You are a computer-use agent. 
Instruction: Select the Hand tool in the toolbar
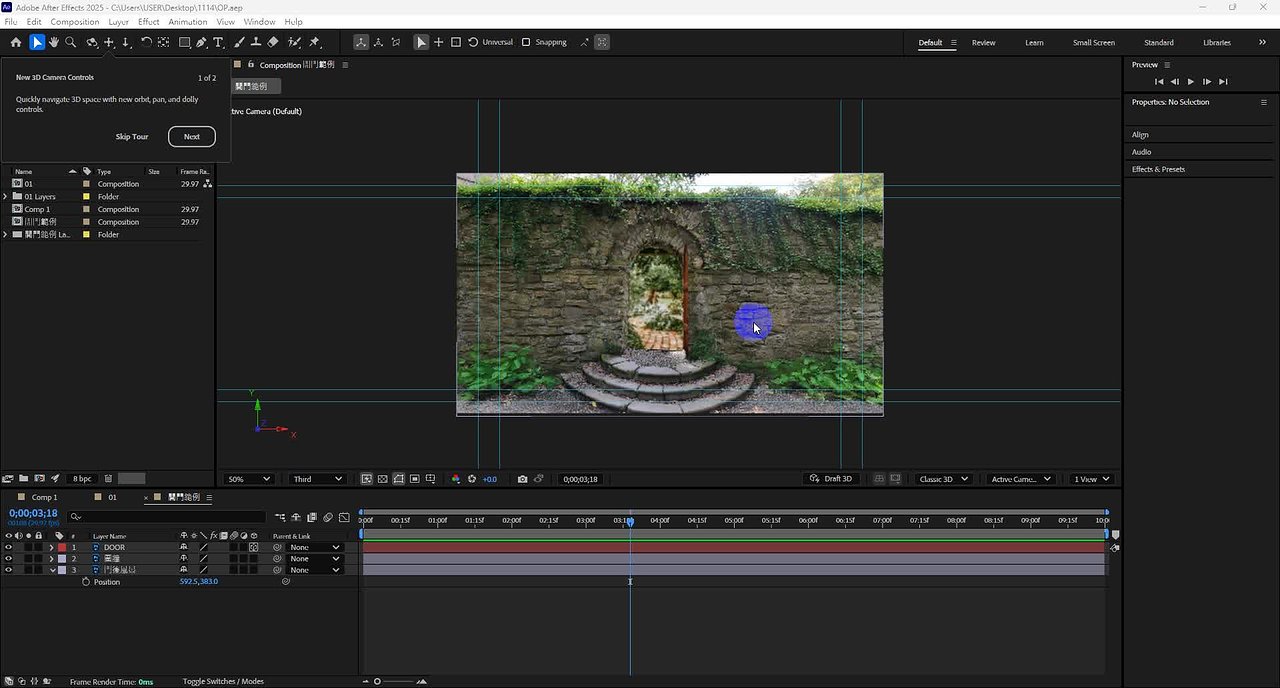(54, 42)
